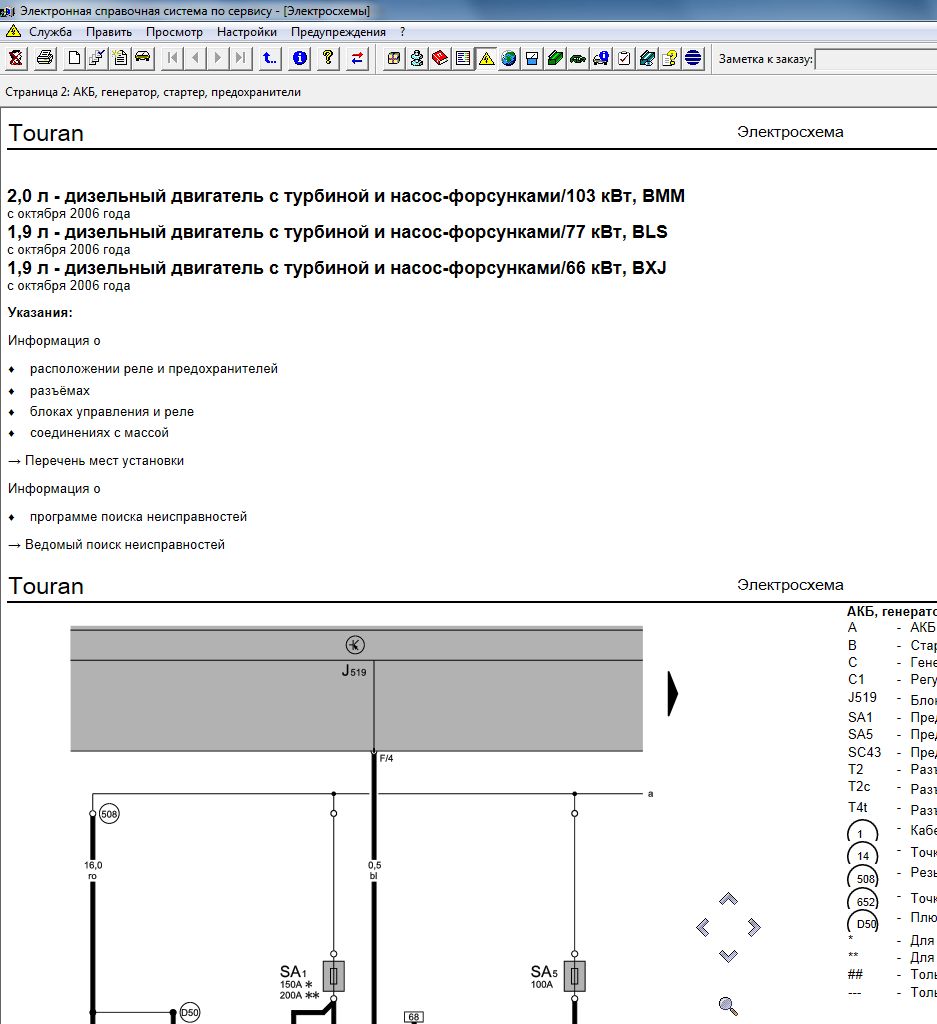The image size is (937, 1024).
Task: Open the Просмотр menu
Action: click(174, 32)
